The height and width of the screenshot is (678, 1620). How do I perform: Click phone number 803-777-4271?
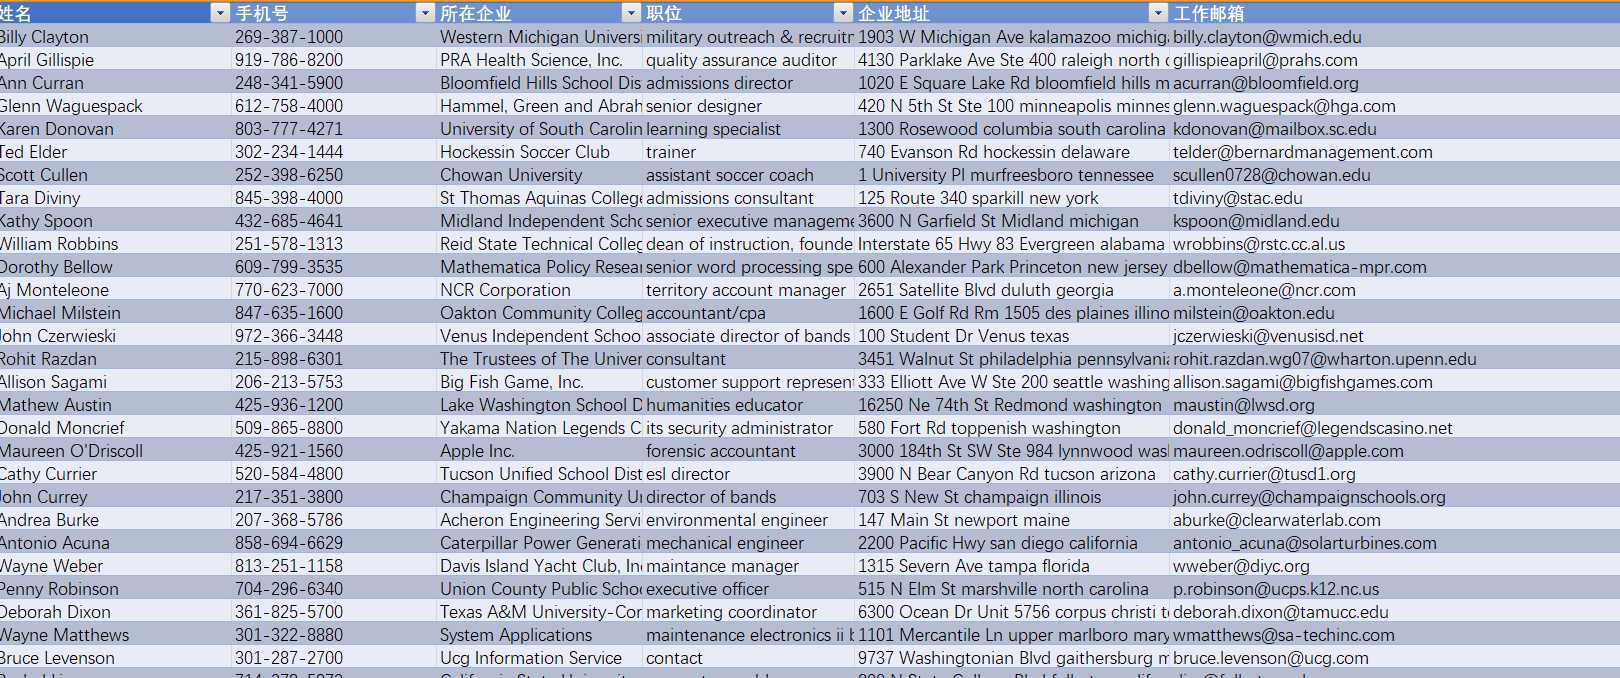[x=289, y=129]
